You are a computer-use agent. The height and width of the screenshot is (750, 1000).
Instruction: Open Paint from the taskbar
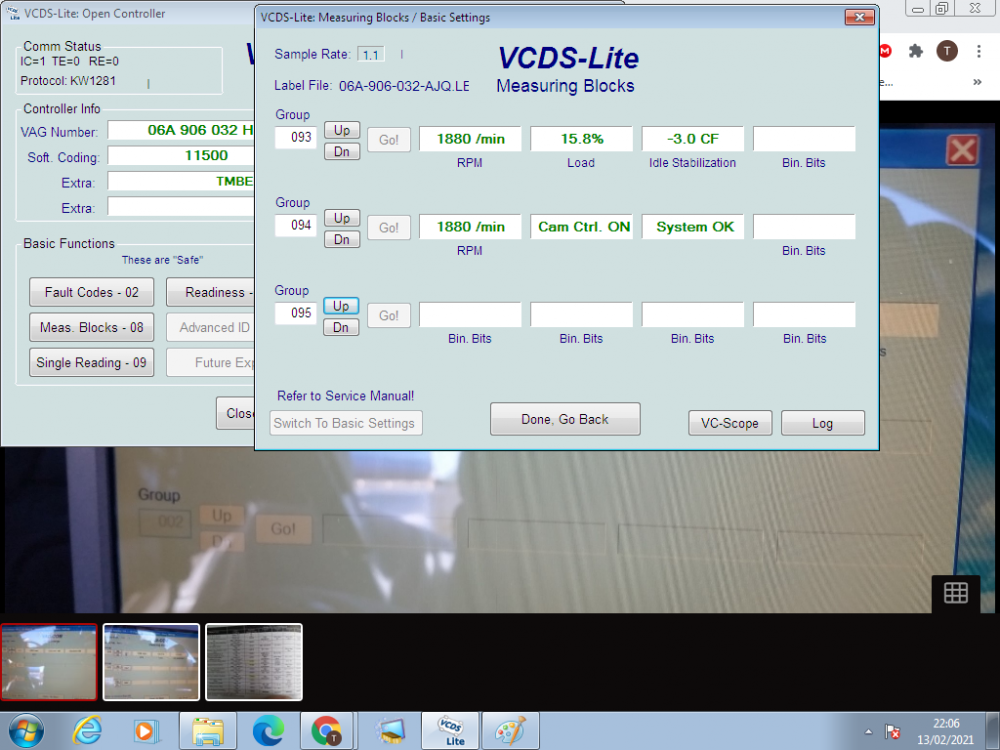click(510, 731)
